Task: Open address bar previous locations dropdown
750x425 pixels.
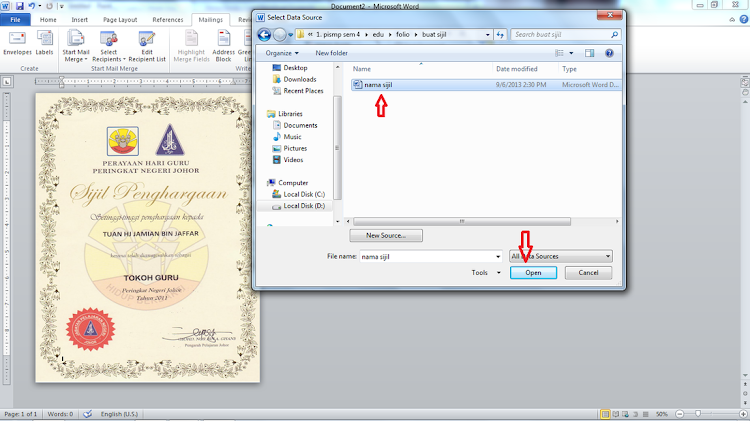Action: [487, 34]
